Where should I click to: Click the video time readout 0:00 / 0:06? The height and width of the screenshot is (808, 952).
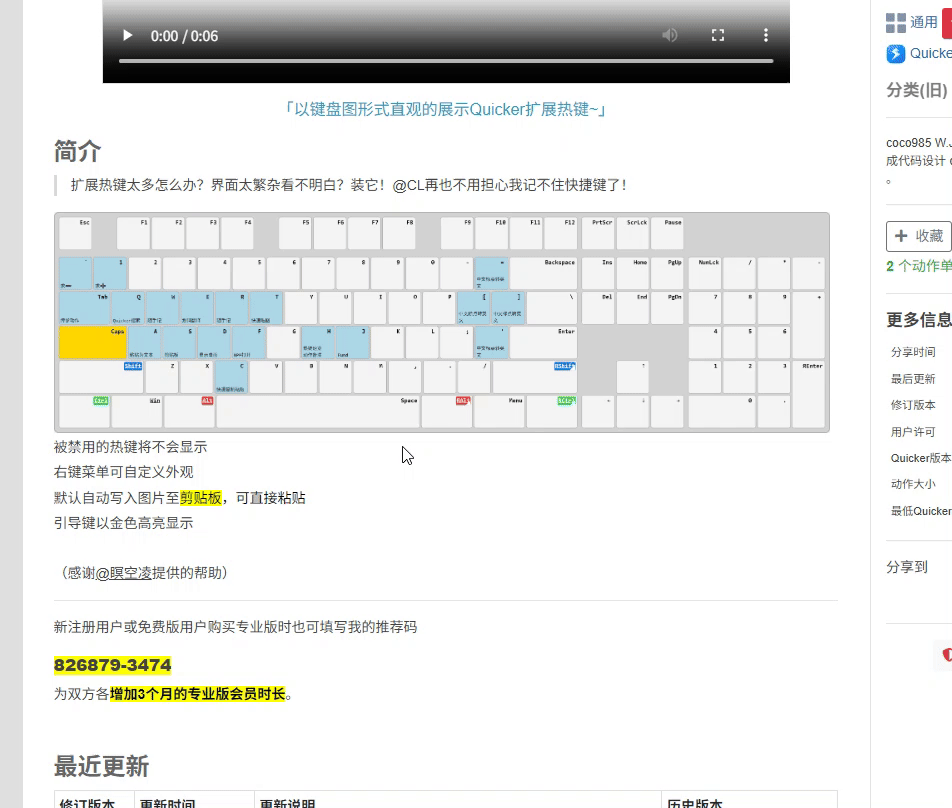point(184,36)
